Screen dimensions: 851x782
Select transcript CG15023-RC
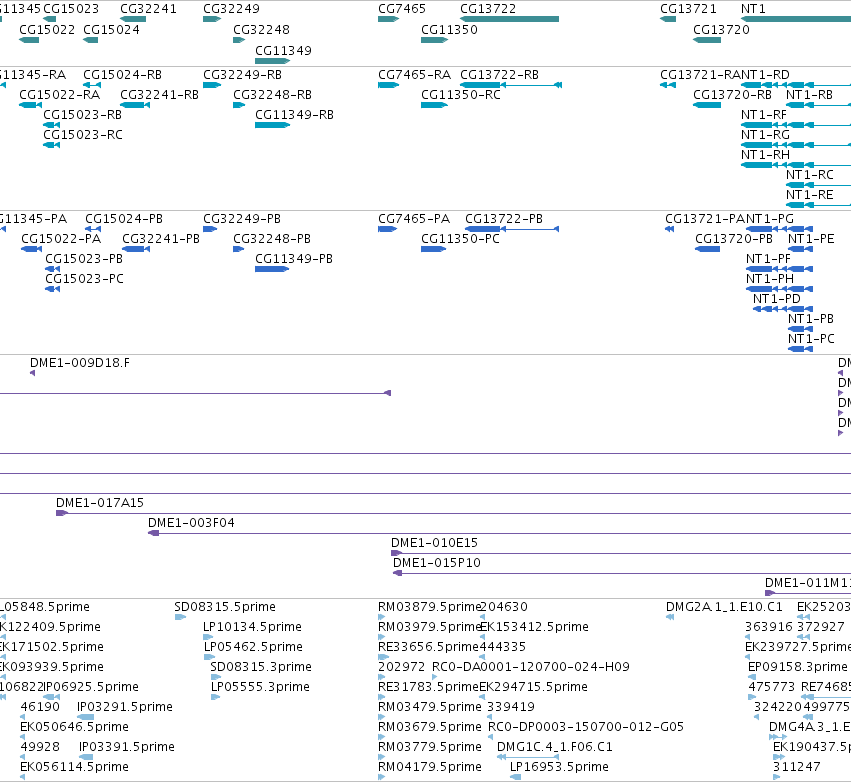pos(82,135)
